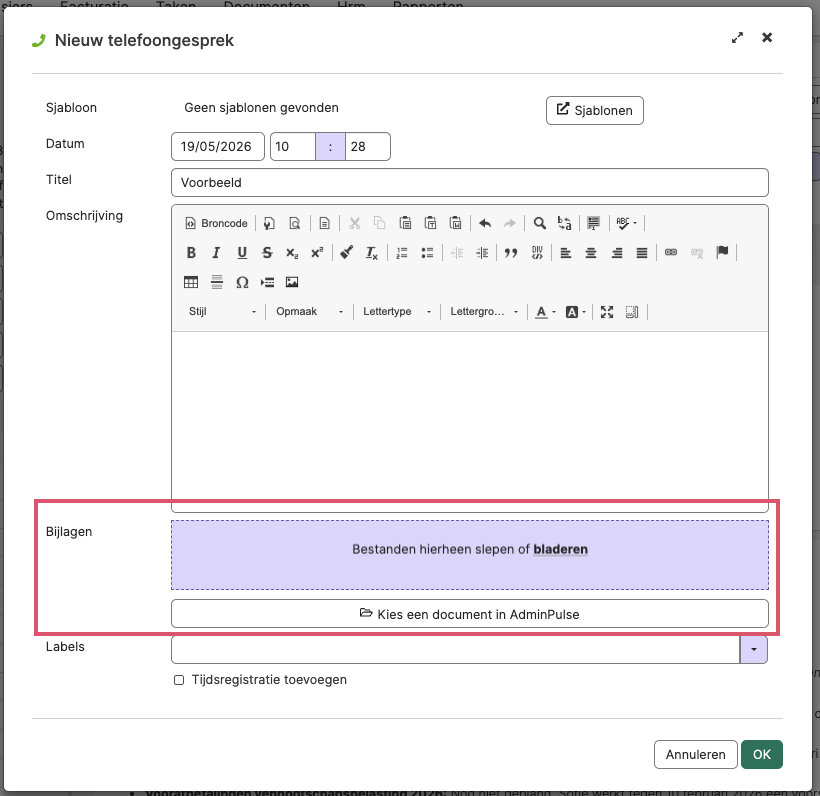Image resolution: width=820 pixels, height=796 pixels.
Task: Insert a horizontal line
Action: coord(217,282)
